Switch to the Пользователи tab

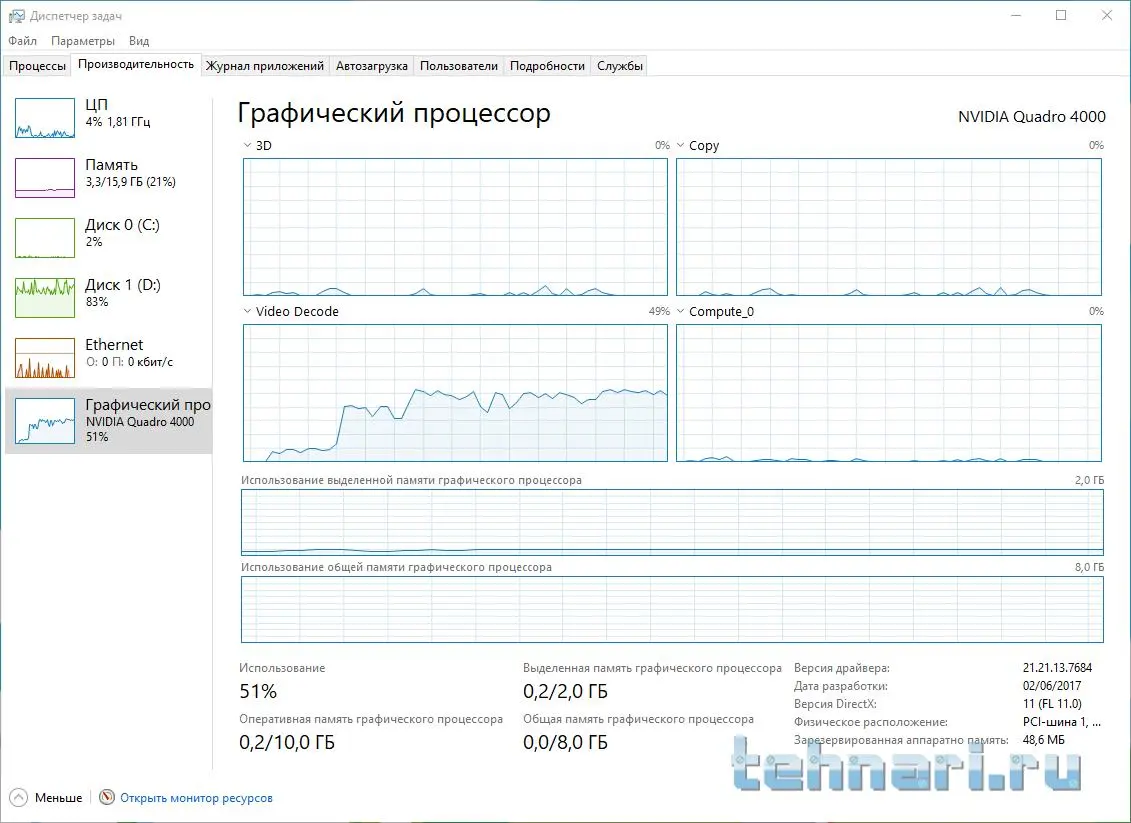click(459, 66)
